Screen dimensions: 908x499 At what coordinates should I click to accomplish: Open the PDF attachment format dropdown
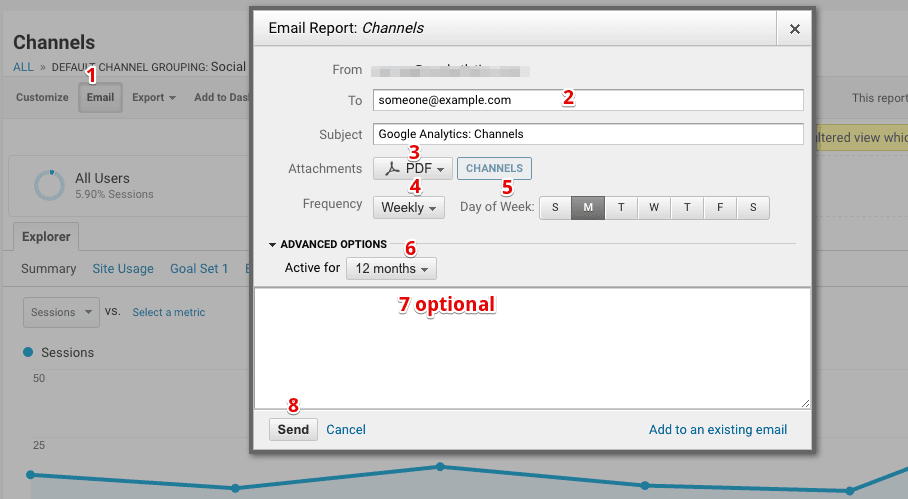[412, 168]
